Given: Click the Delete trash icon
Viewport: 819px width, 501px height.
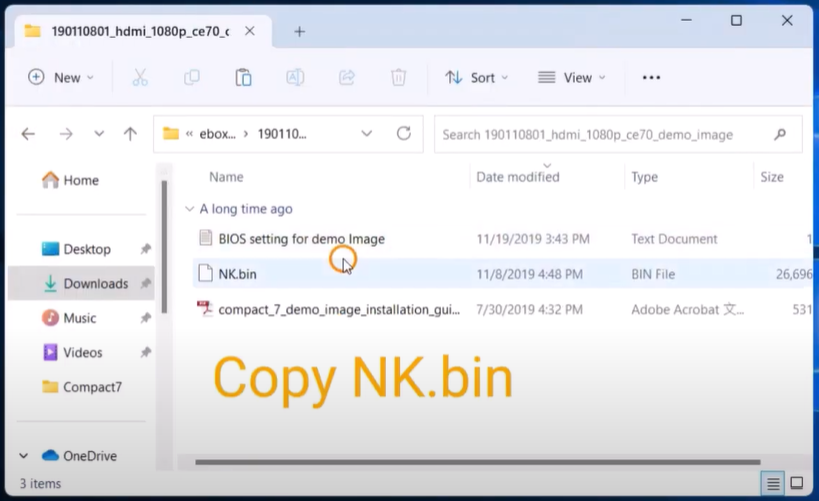Looking at the screenshot, I should pos(398,77).
